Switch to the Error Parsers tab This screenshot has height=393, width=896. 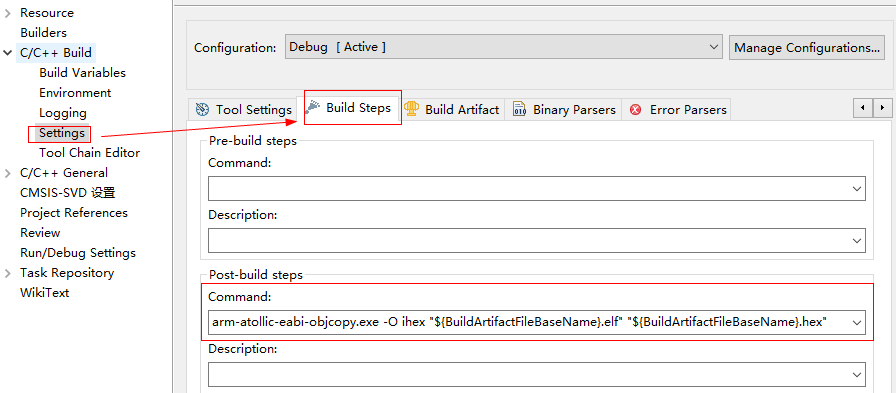(x=678, y=110)
